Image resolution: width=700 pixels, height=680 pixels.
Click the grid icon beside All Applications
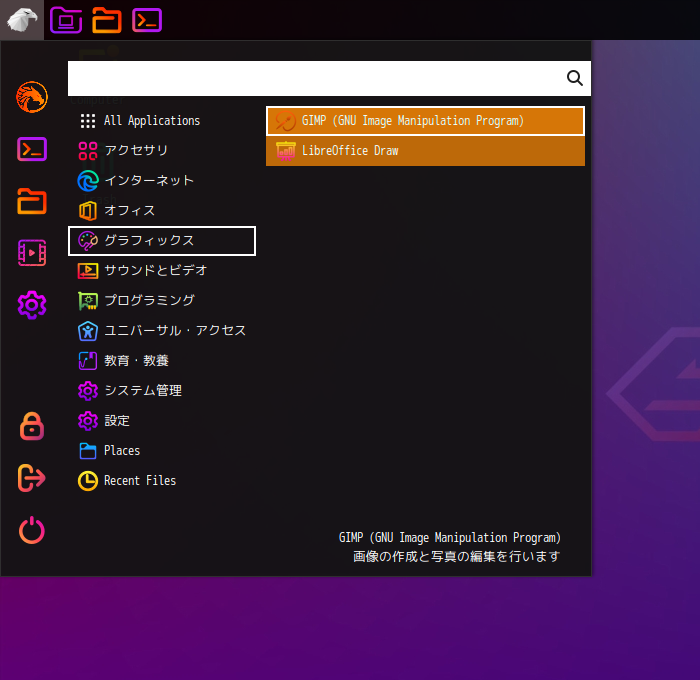tap(88, 121)
